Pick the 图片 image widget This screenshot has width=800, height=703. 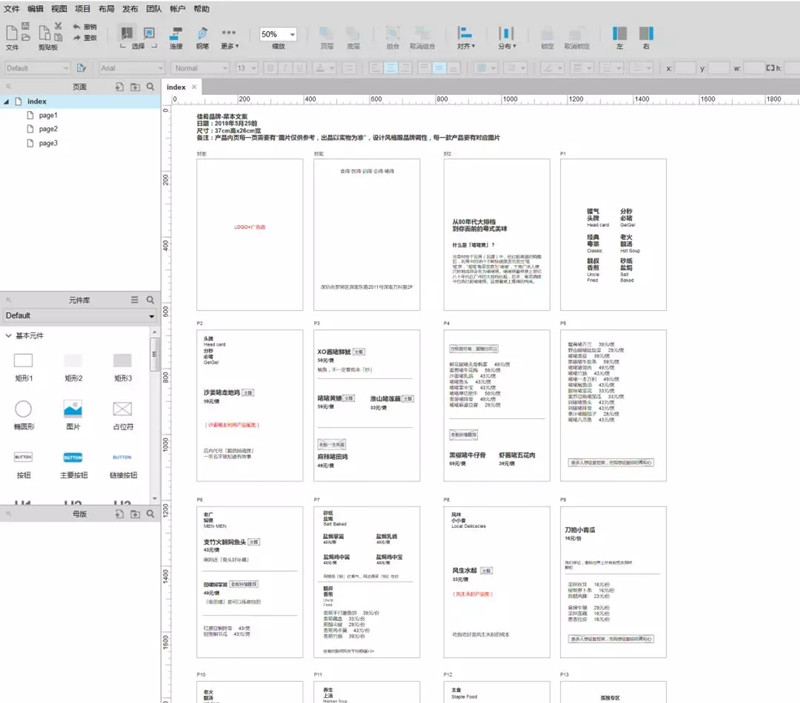click(72, 409)
